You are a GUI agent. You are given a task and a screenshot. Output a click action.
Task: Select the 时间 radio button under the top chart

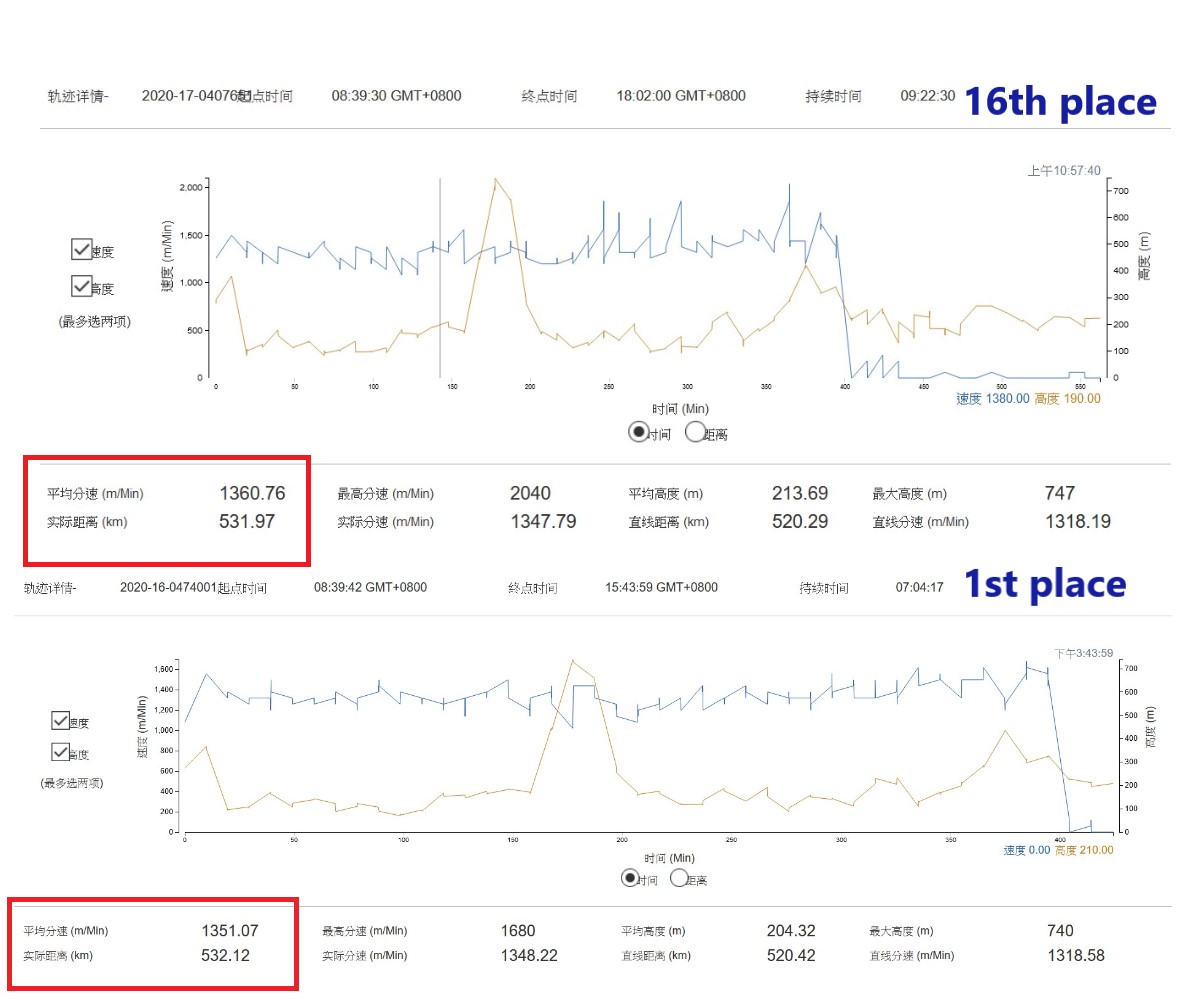click(637, 432)
